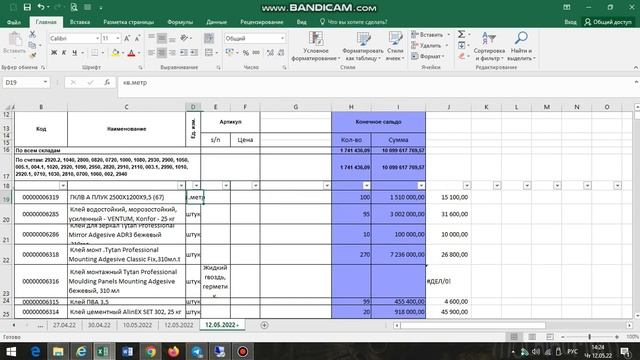This screenshot has width=640, height=360.
Task: Open the borders dropdown
Action: tap(102, 53)
